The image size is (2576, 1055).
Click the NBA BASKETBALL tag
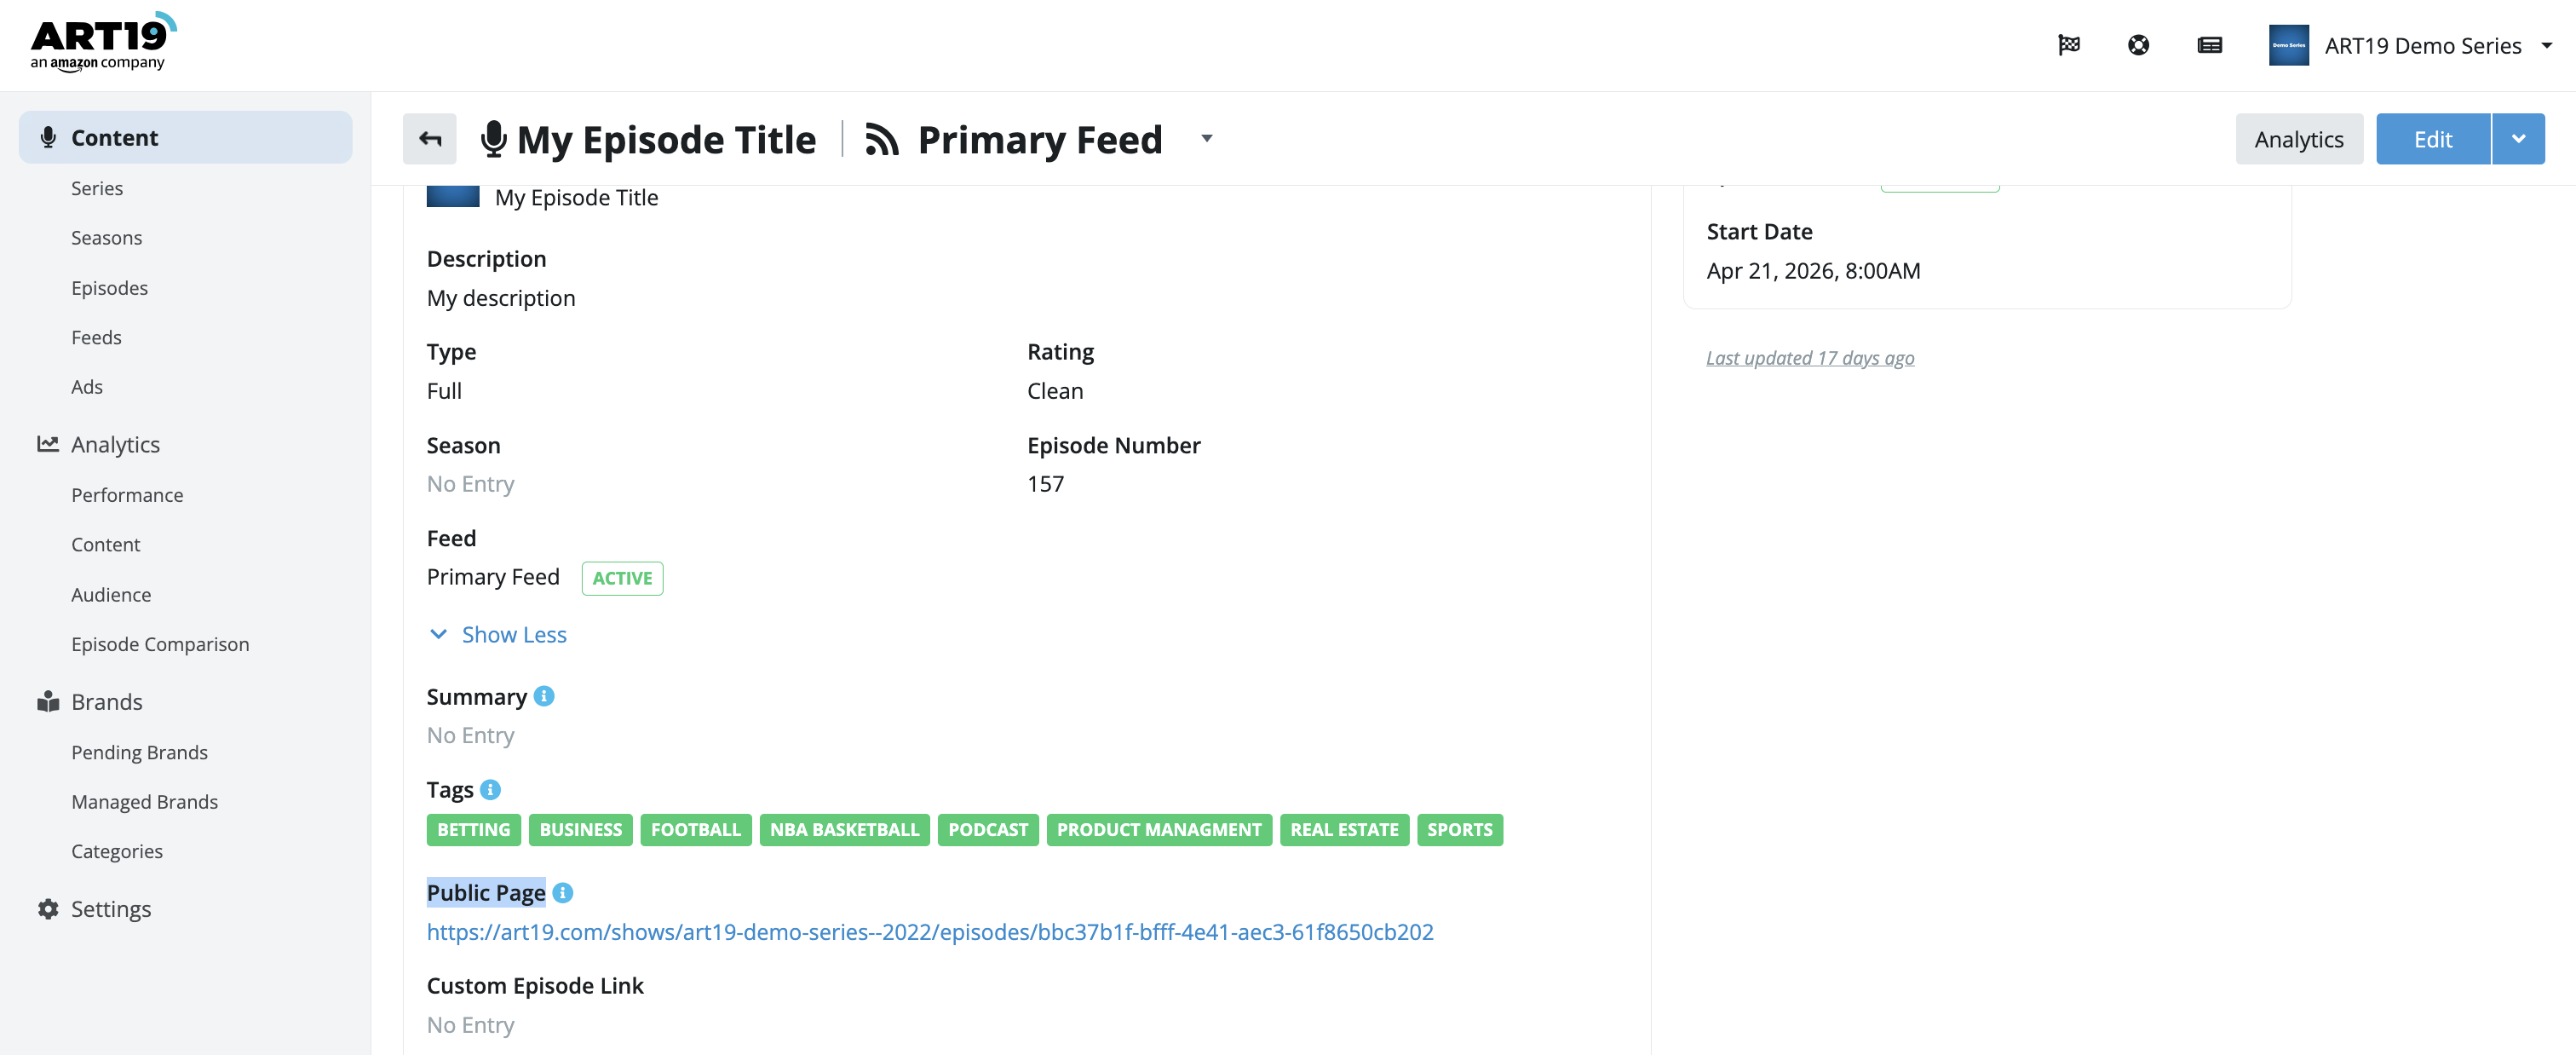pos(844,829)
